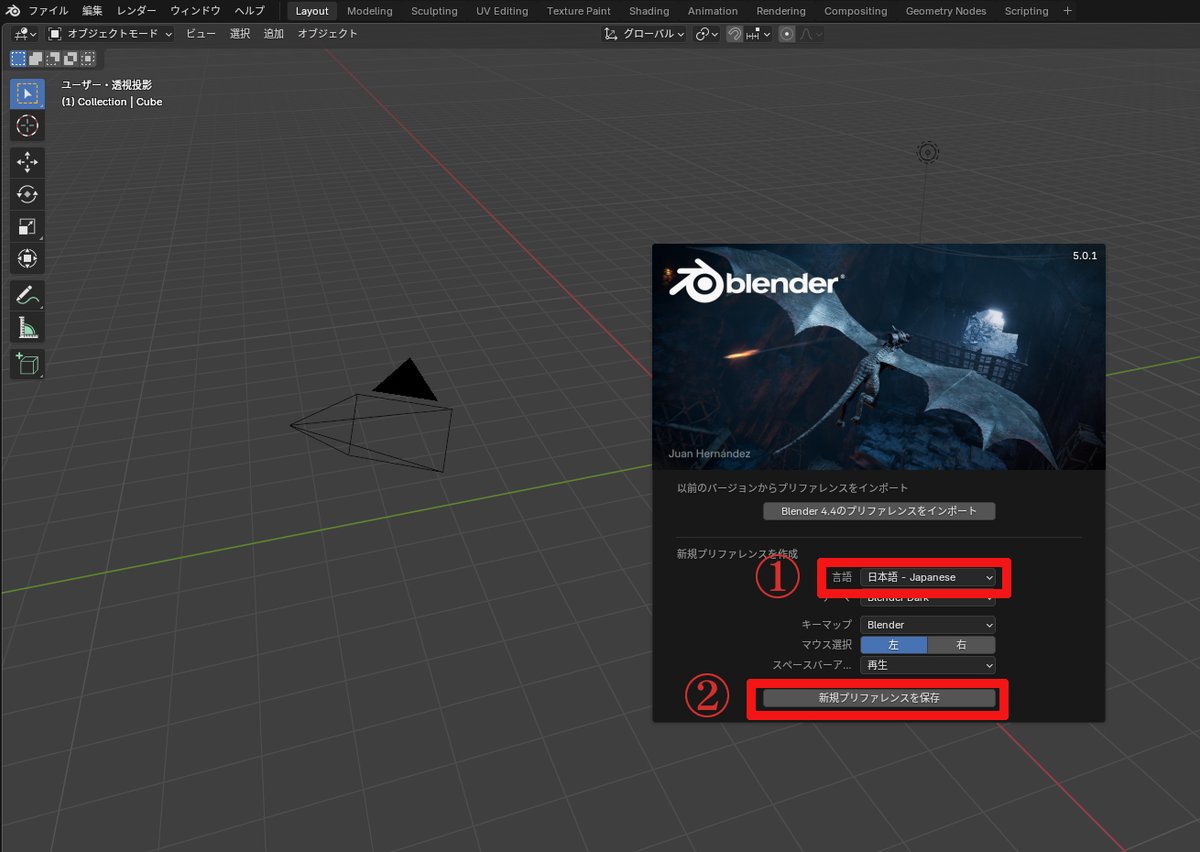Open the 選択 viewport menu
This screenshot has width=1200, height=852.
pos(240,34)
